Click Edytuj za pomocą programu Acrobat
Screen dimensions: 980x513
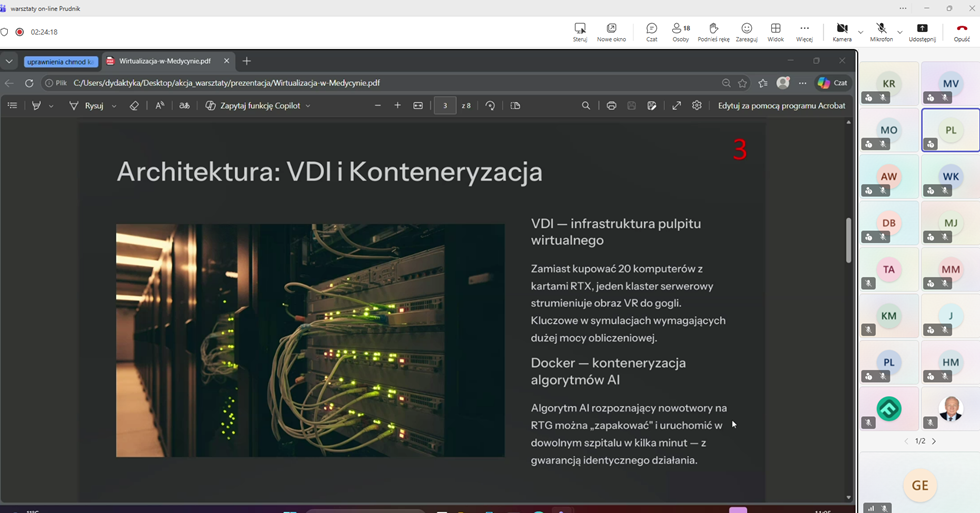click(781, 105)
